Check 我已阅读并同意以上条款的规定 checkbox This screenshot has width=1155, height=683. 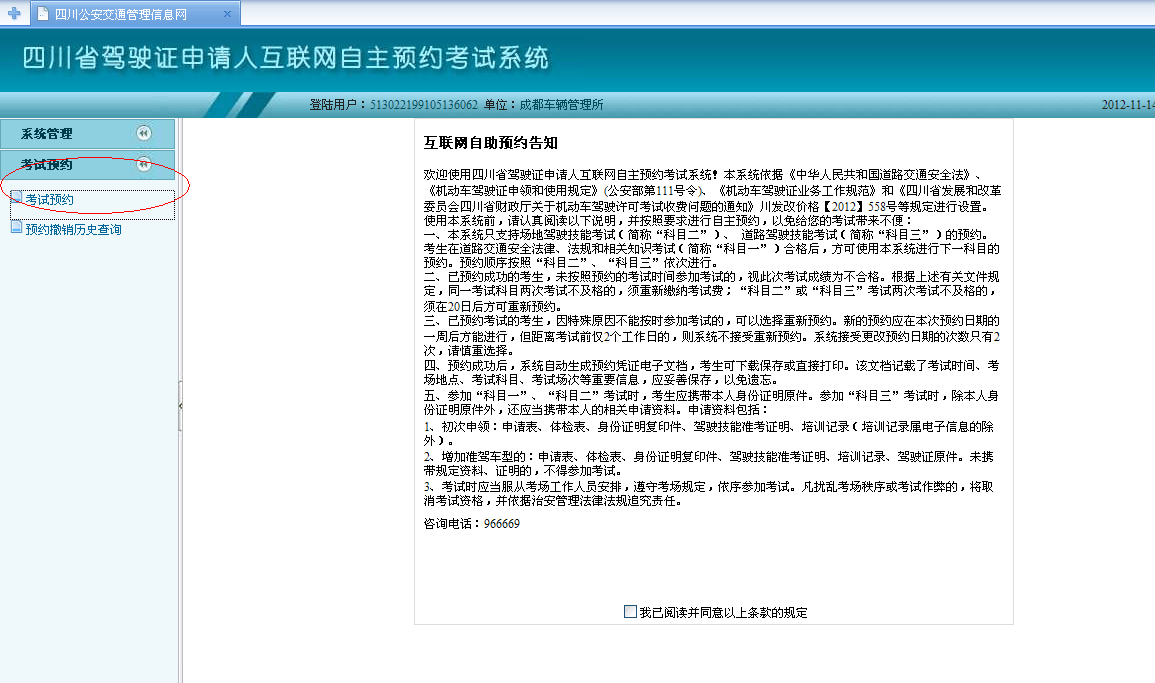pyautogui.click(x=630, y=612)
